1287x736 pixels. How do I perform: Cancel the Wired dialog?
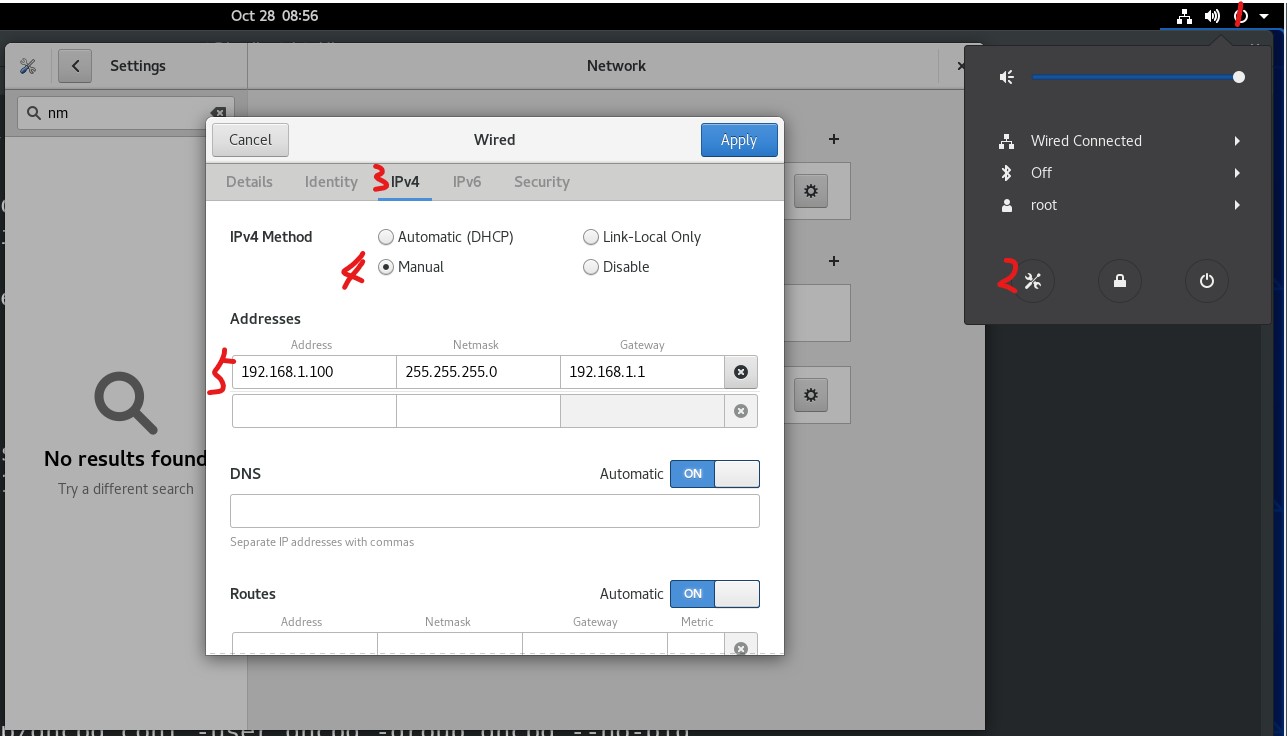(250, 140)
